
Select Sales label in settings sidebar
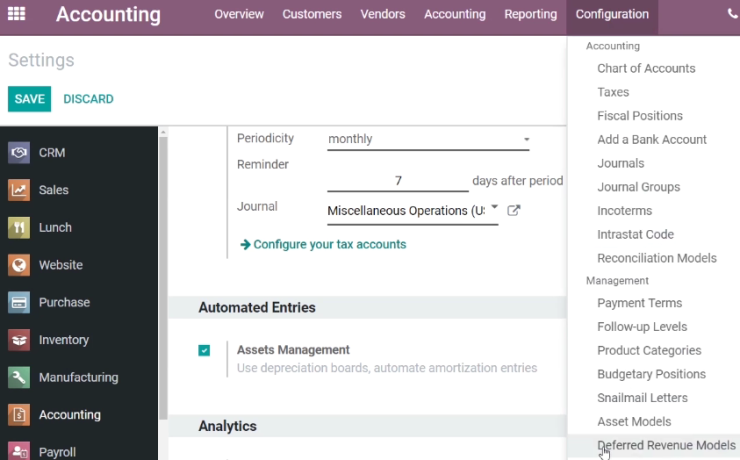pos(53,190)
